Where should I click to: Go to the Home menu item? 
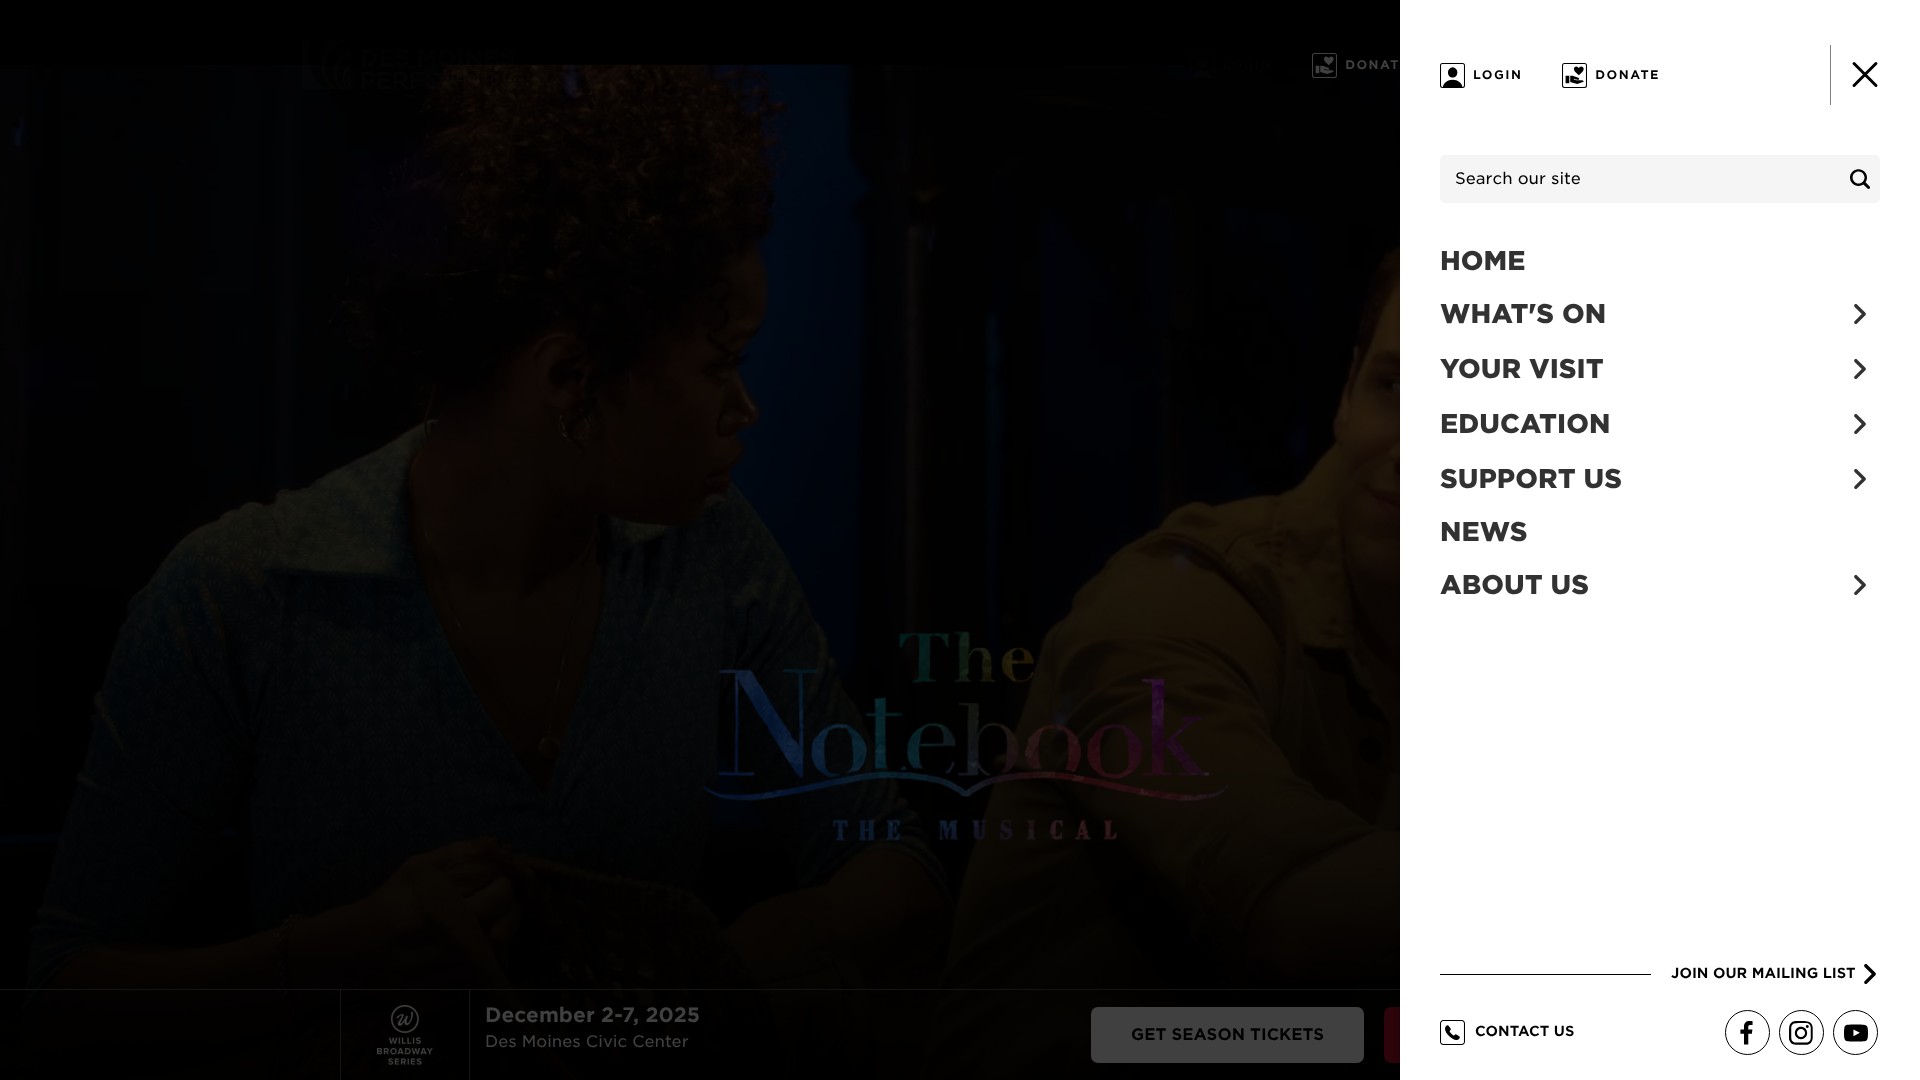(x=1482, y=261)
